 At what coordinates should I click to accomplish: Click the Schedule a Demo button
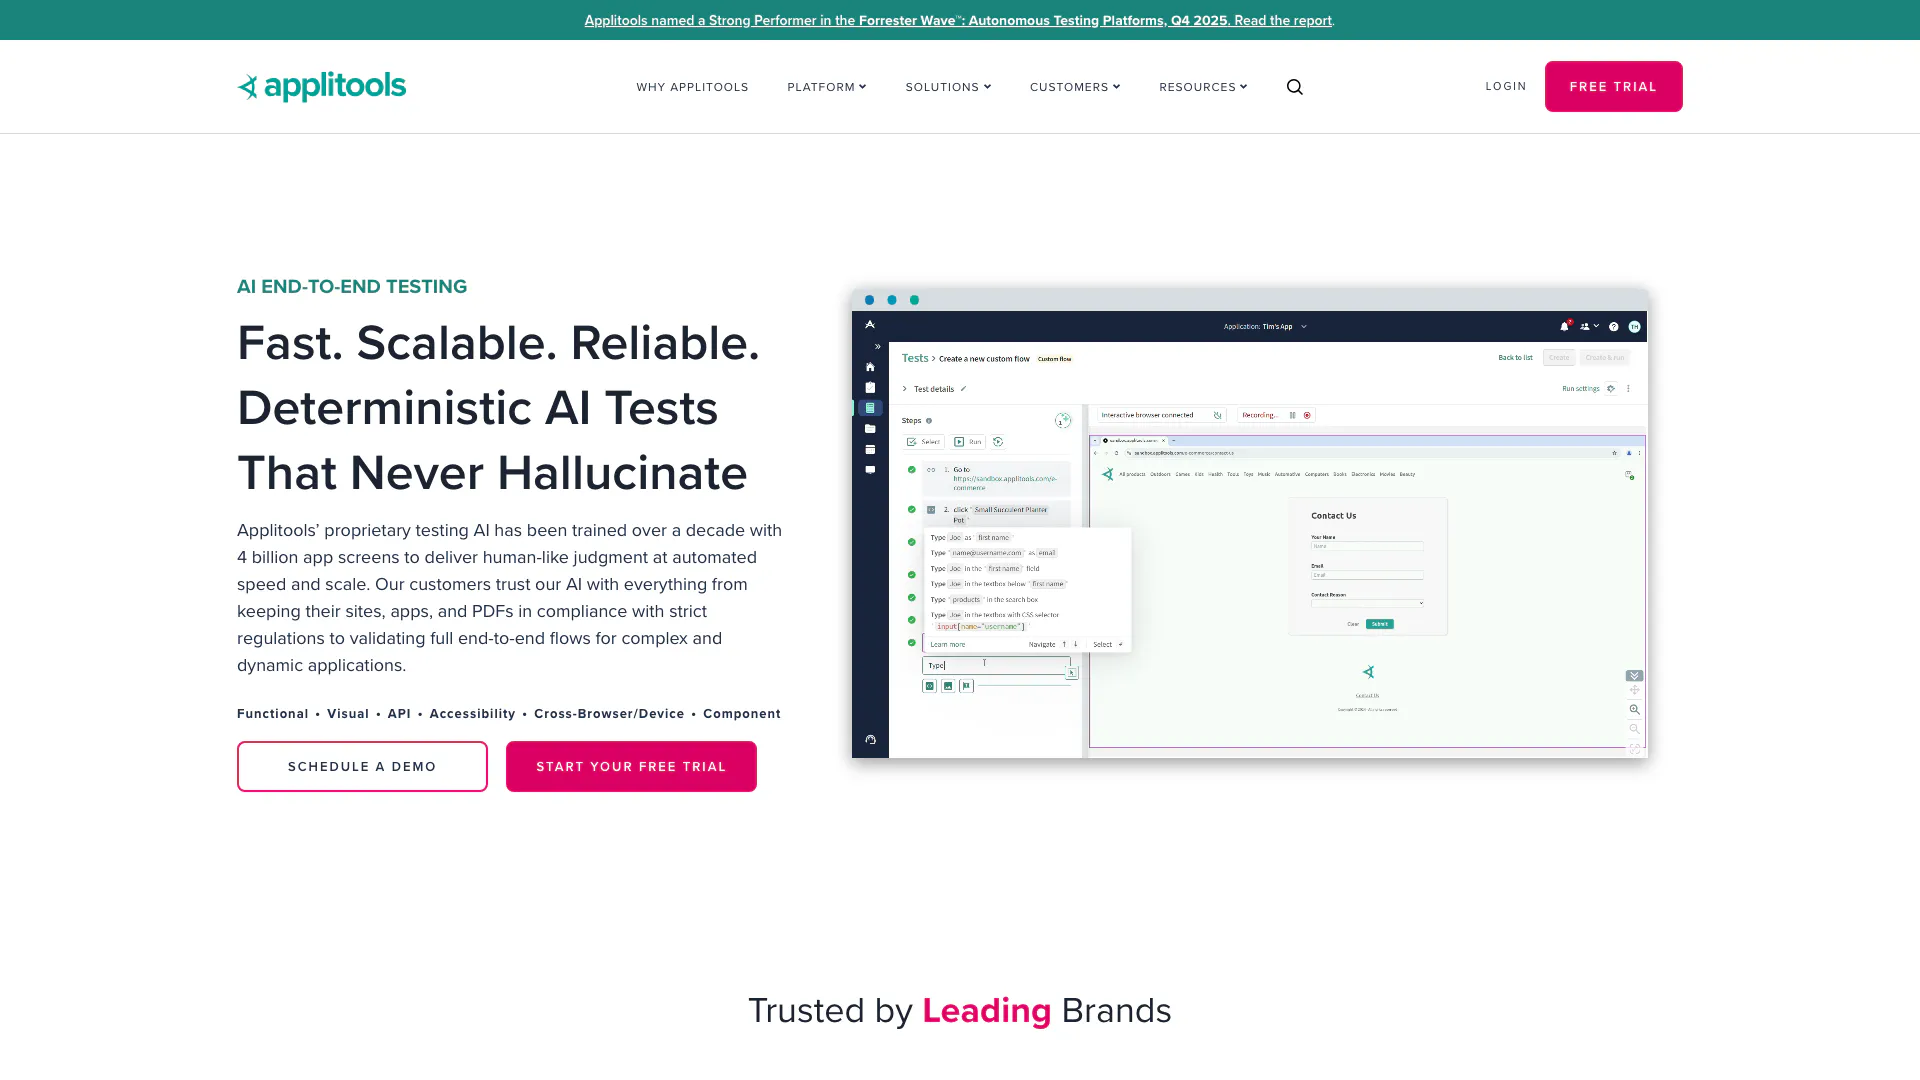coord(362,766)
